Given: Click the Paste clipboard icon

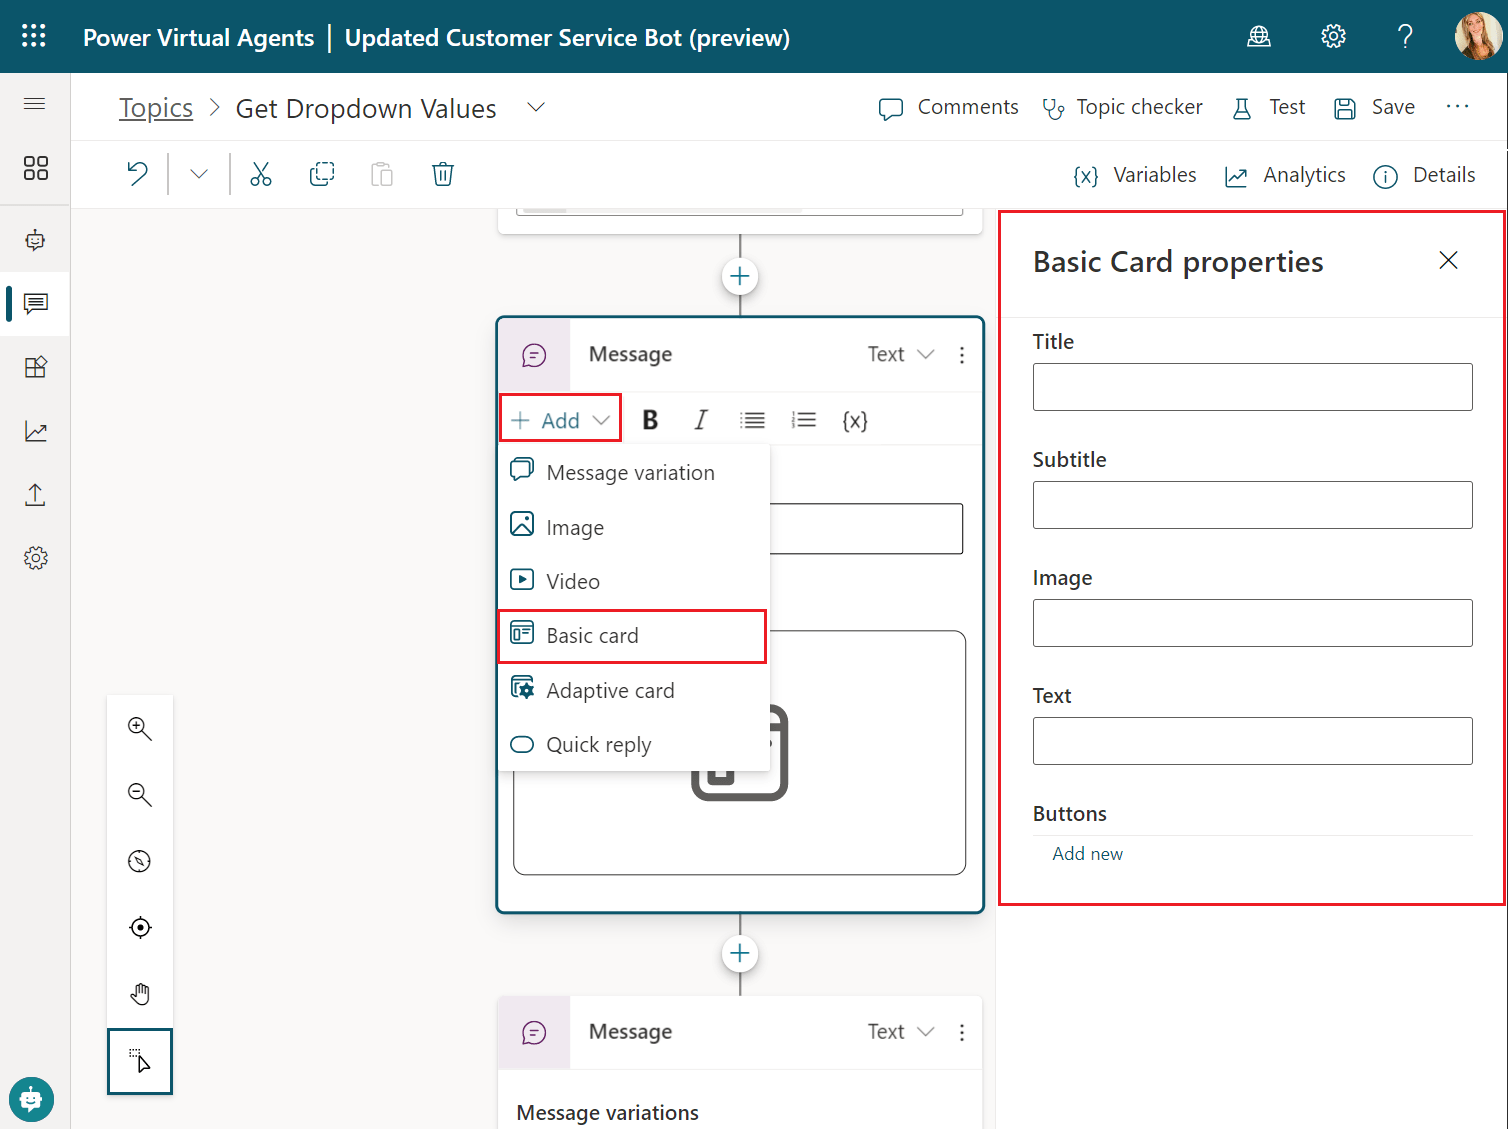Looking at the screenshot, I should [382, 174].
